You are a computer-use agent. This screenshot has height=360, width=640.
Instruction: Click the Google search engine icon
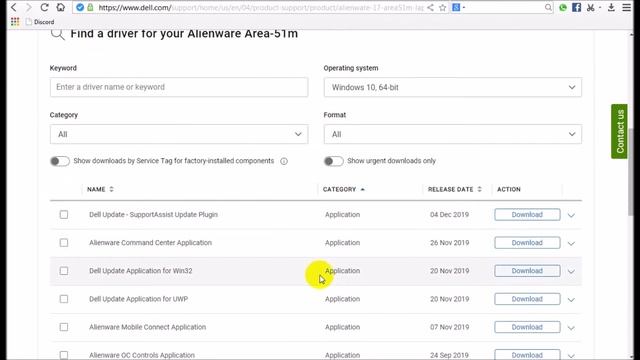[456, 7]
